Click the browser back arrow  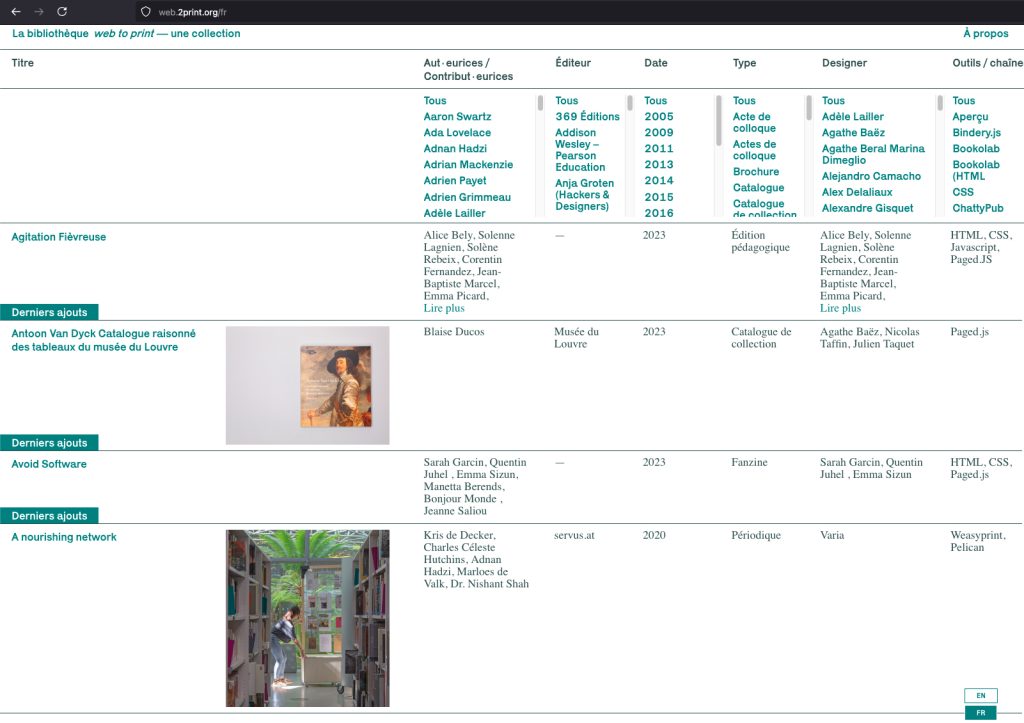16,11
